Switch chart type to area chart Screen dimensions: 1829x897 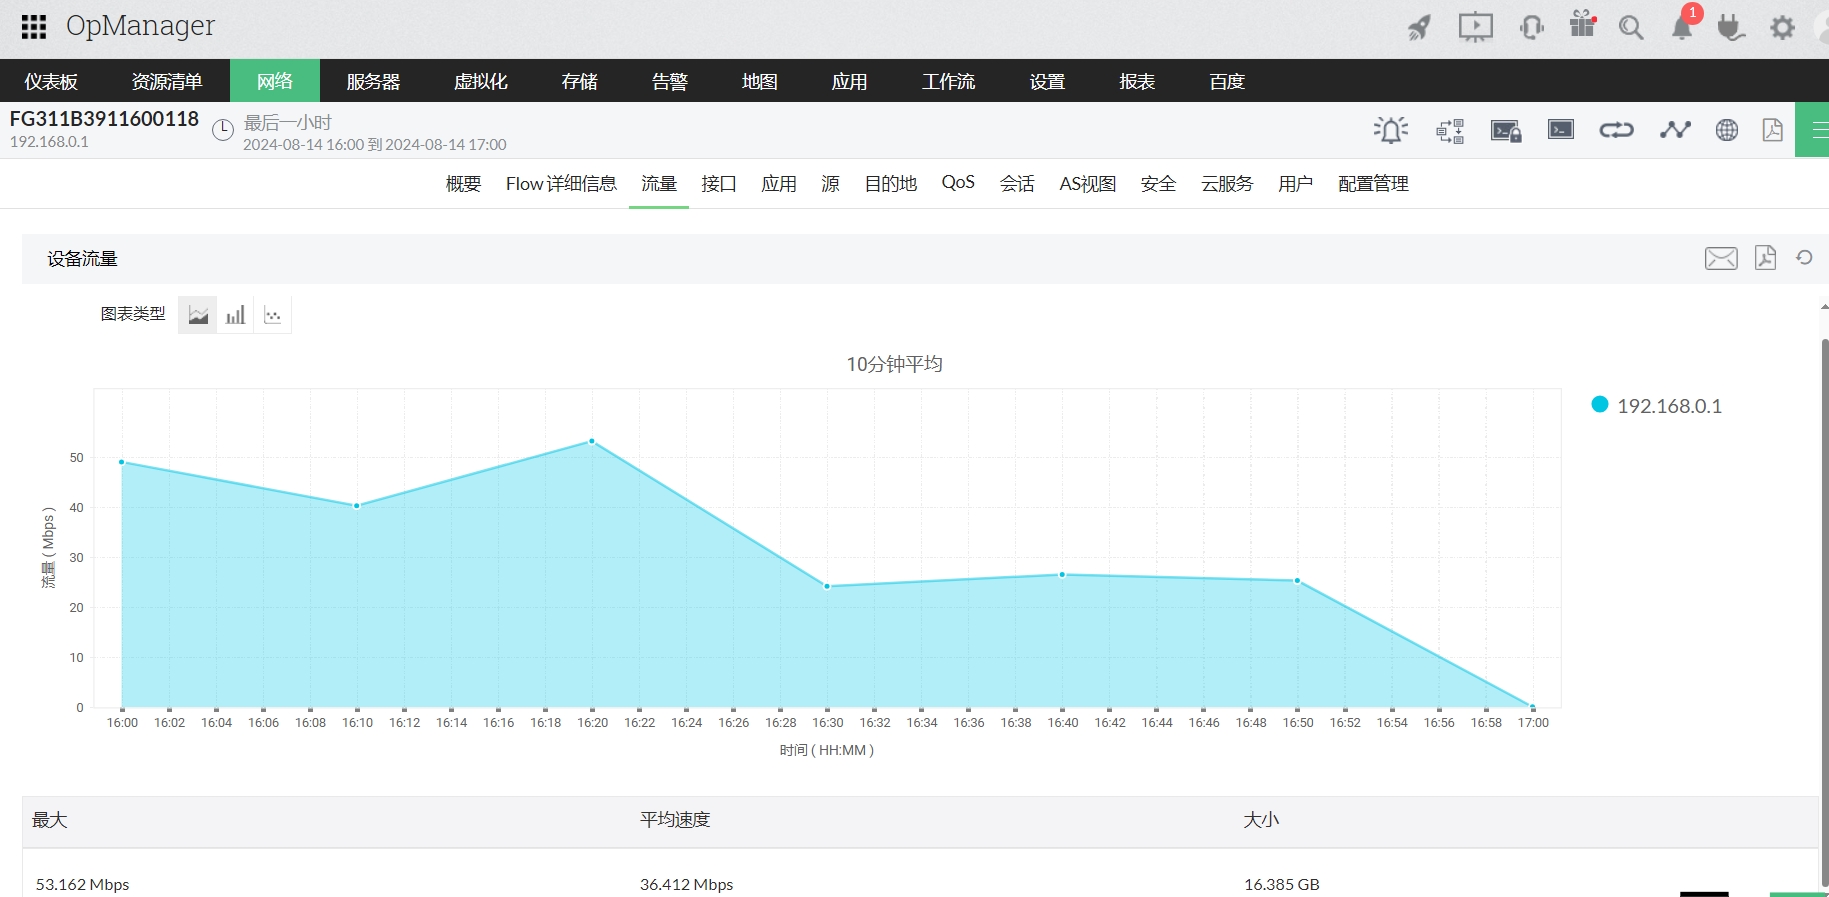198,315
